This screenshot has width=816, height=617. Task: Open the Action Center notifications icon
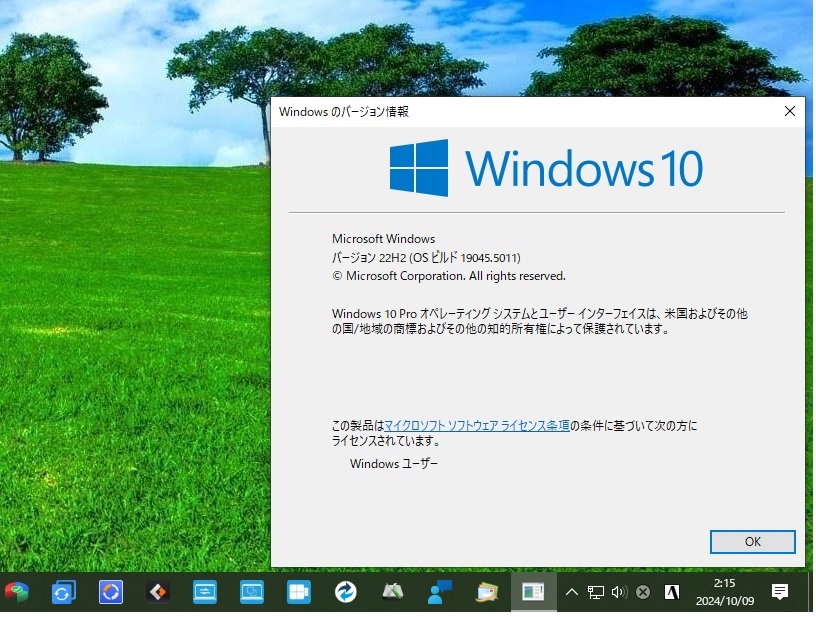[780, 592]
